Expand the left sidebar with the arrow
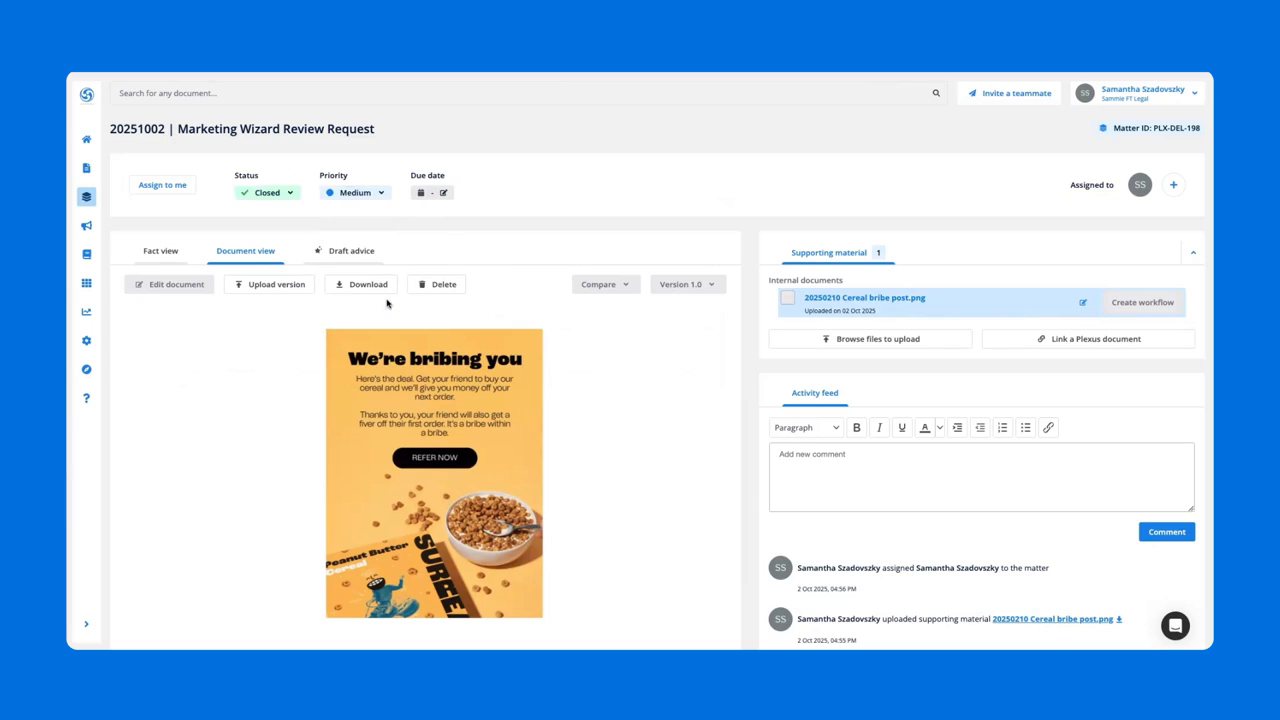Viewport: 1280px width, 720px height. pyautogui.click(x=86, y=624)
